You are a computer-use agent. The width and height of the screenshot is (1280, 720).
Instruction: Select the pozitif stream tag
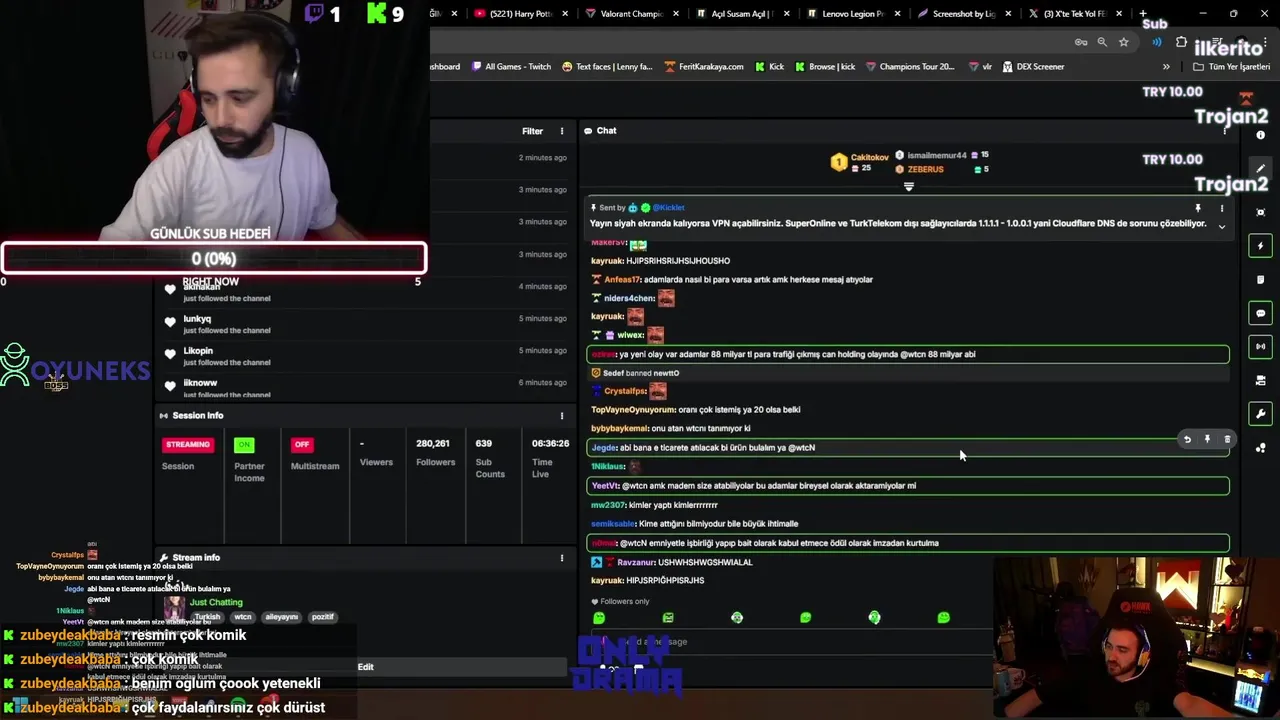tap(322, 617)
